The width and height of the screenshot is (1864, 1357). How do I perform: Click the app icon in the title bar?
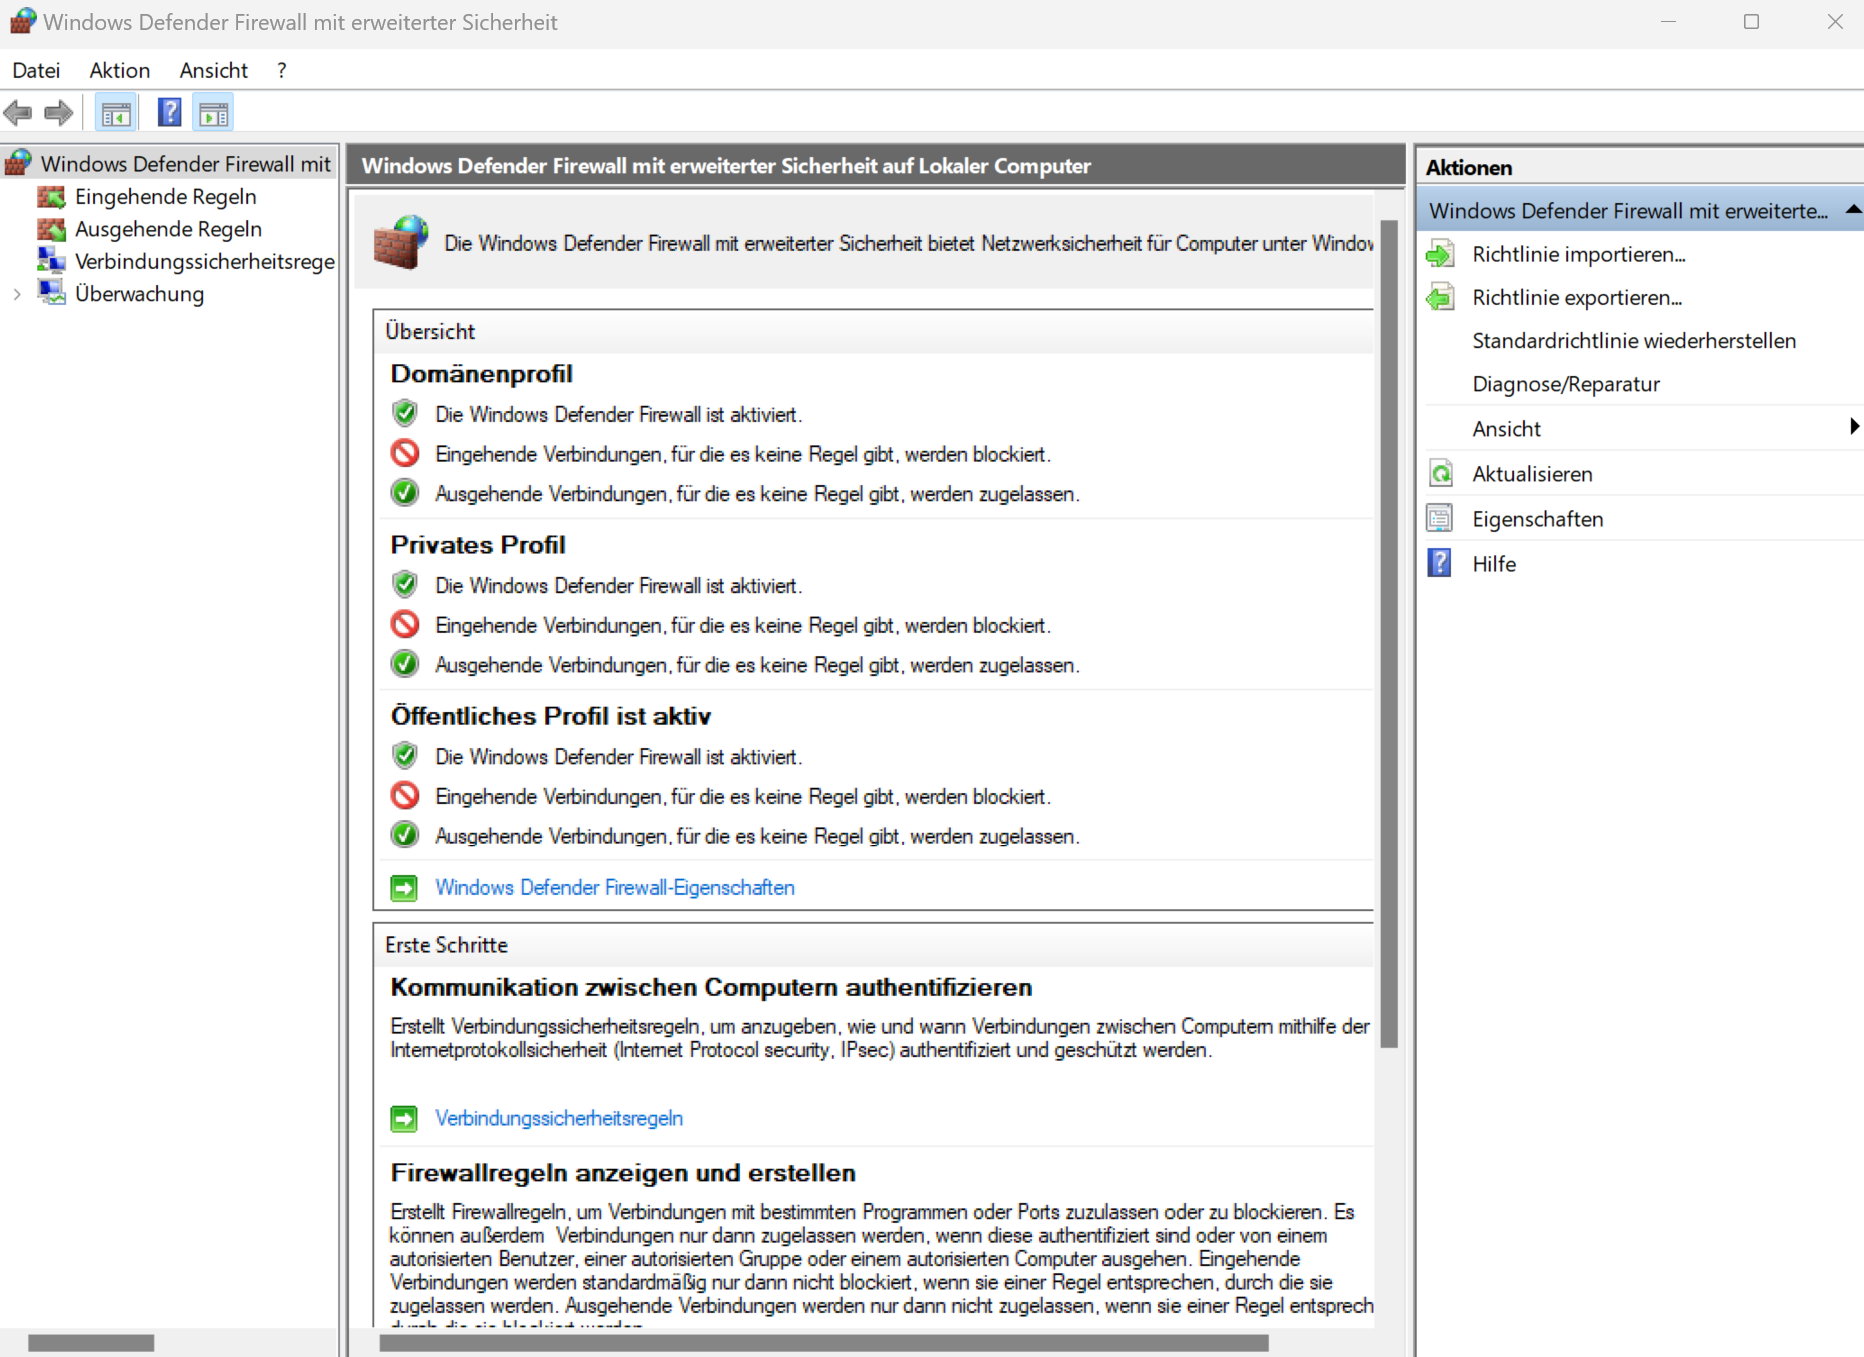23,21
